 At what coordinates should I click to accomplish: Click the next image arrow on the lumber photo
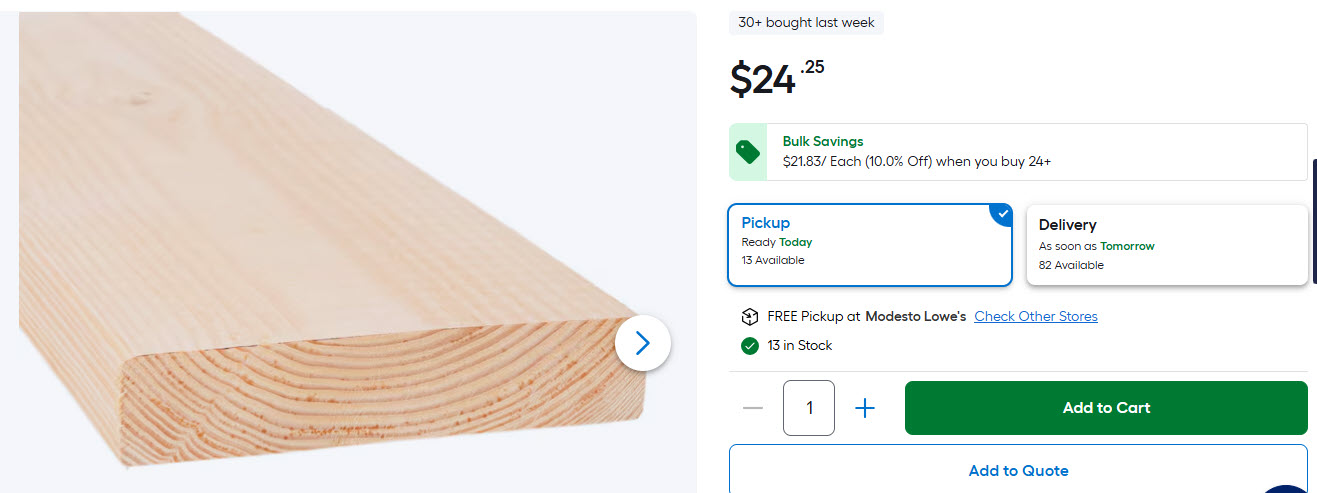coord(642,344)
